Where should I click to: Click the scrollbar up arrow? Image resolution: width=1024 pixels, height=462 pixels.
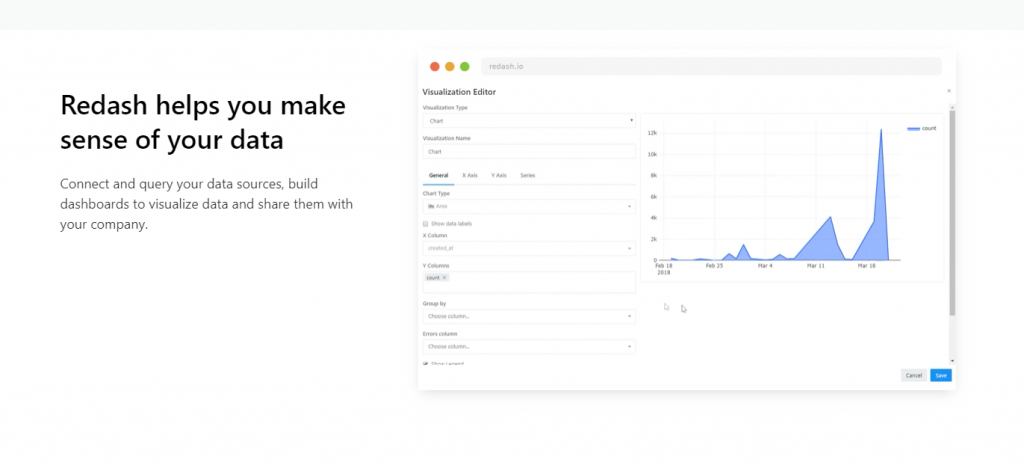point(952,107)
